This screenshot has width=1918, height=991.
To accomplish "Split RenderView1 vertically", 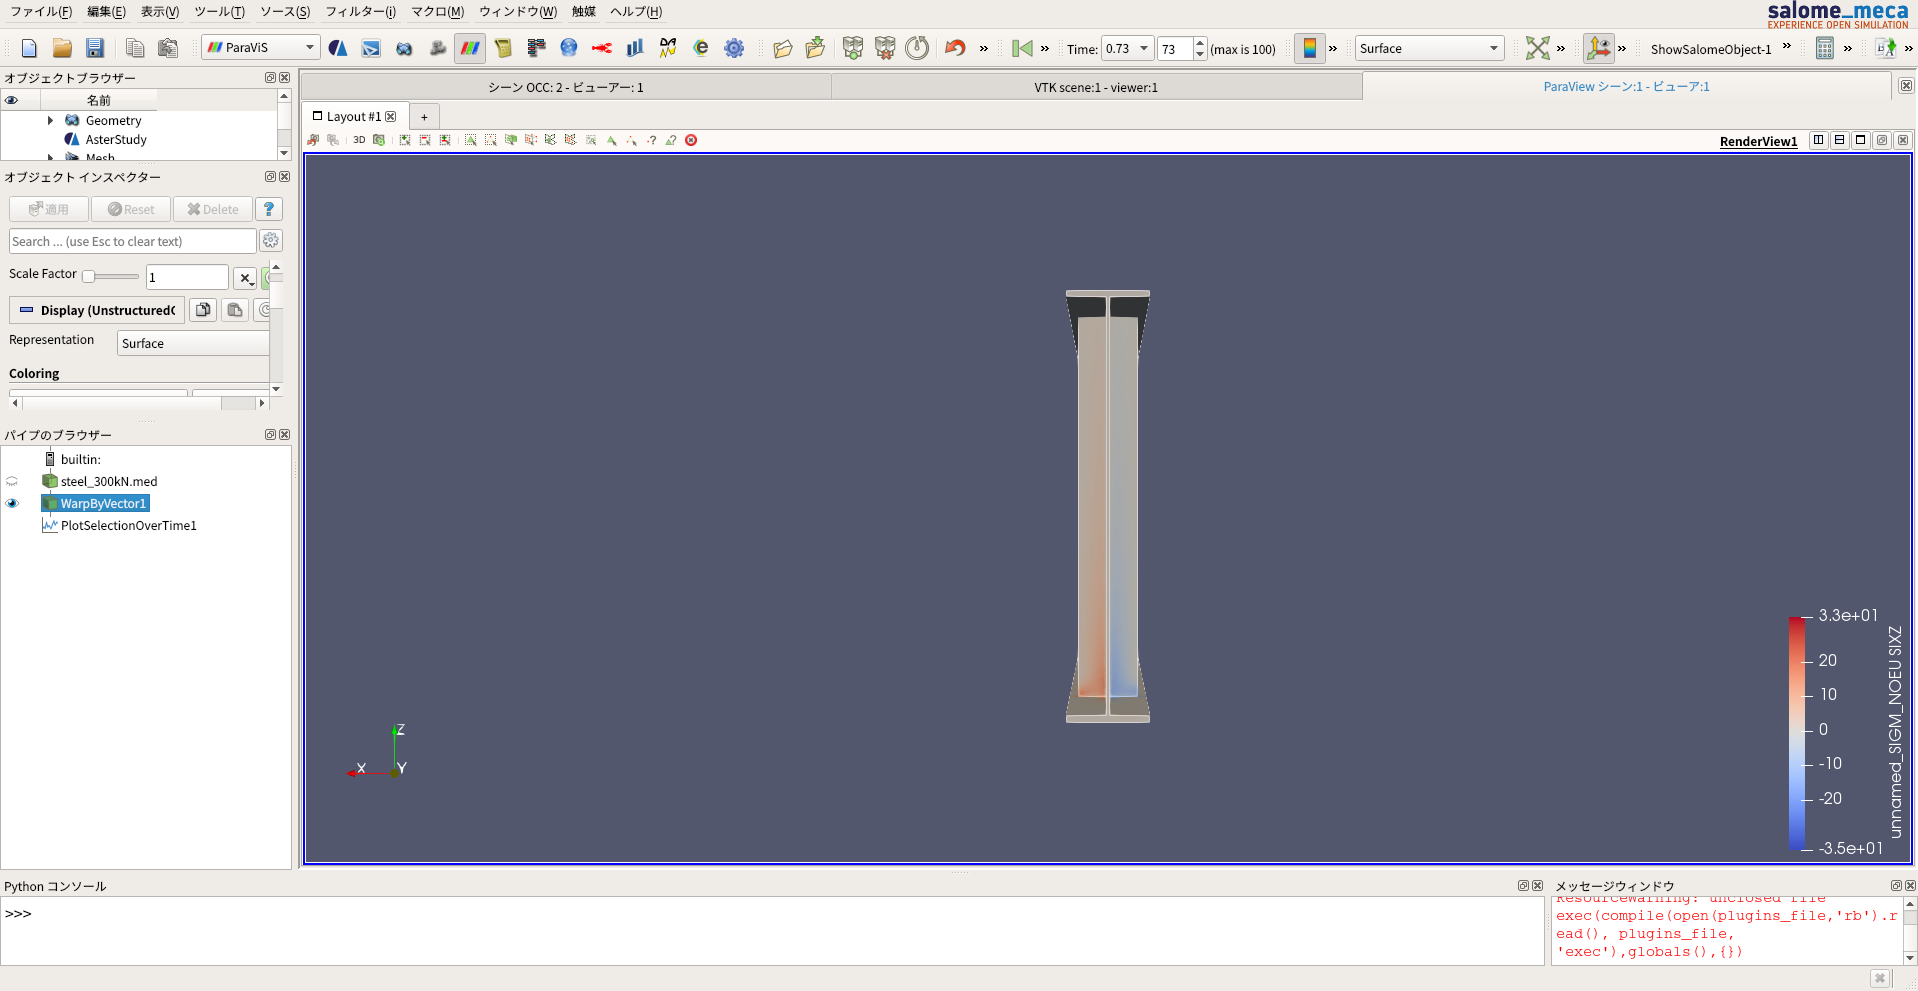I will pos(1839,140).
